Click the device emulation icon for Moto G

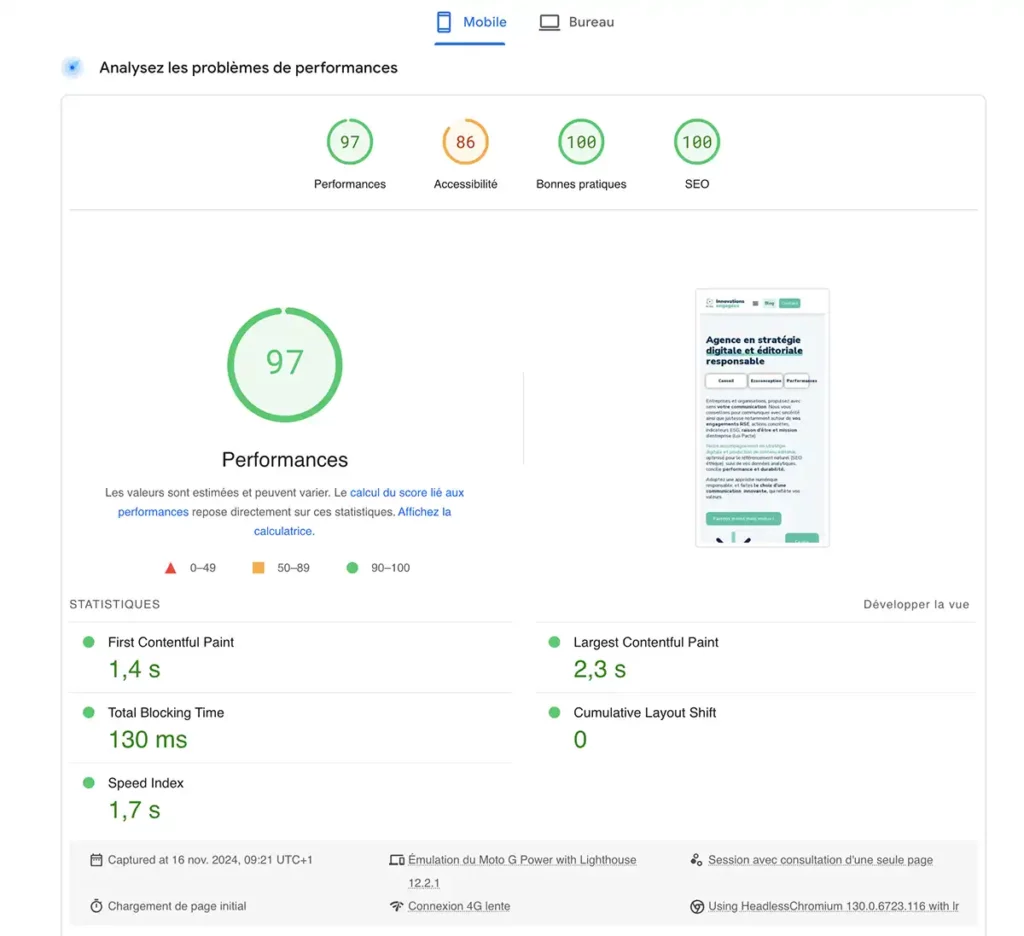point(397,860)
